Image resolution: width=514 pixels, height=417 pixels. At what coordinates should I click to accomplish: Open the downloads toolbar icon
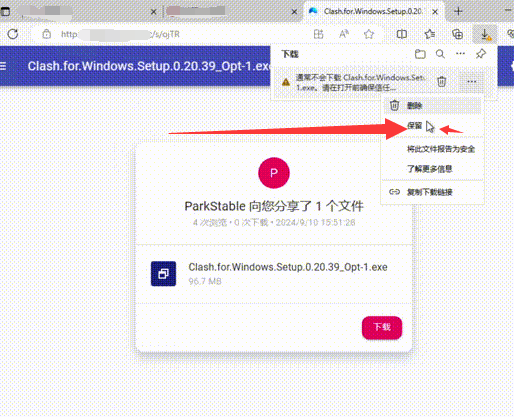485,34
